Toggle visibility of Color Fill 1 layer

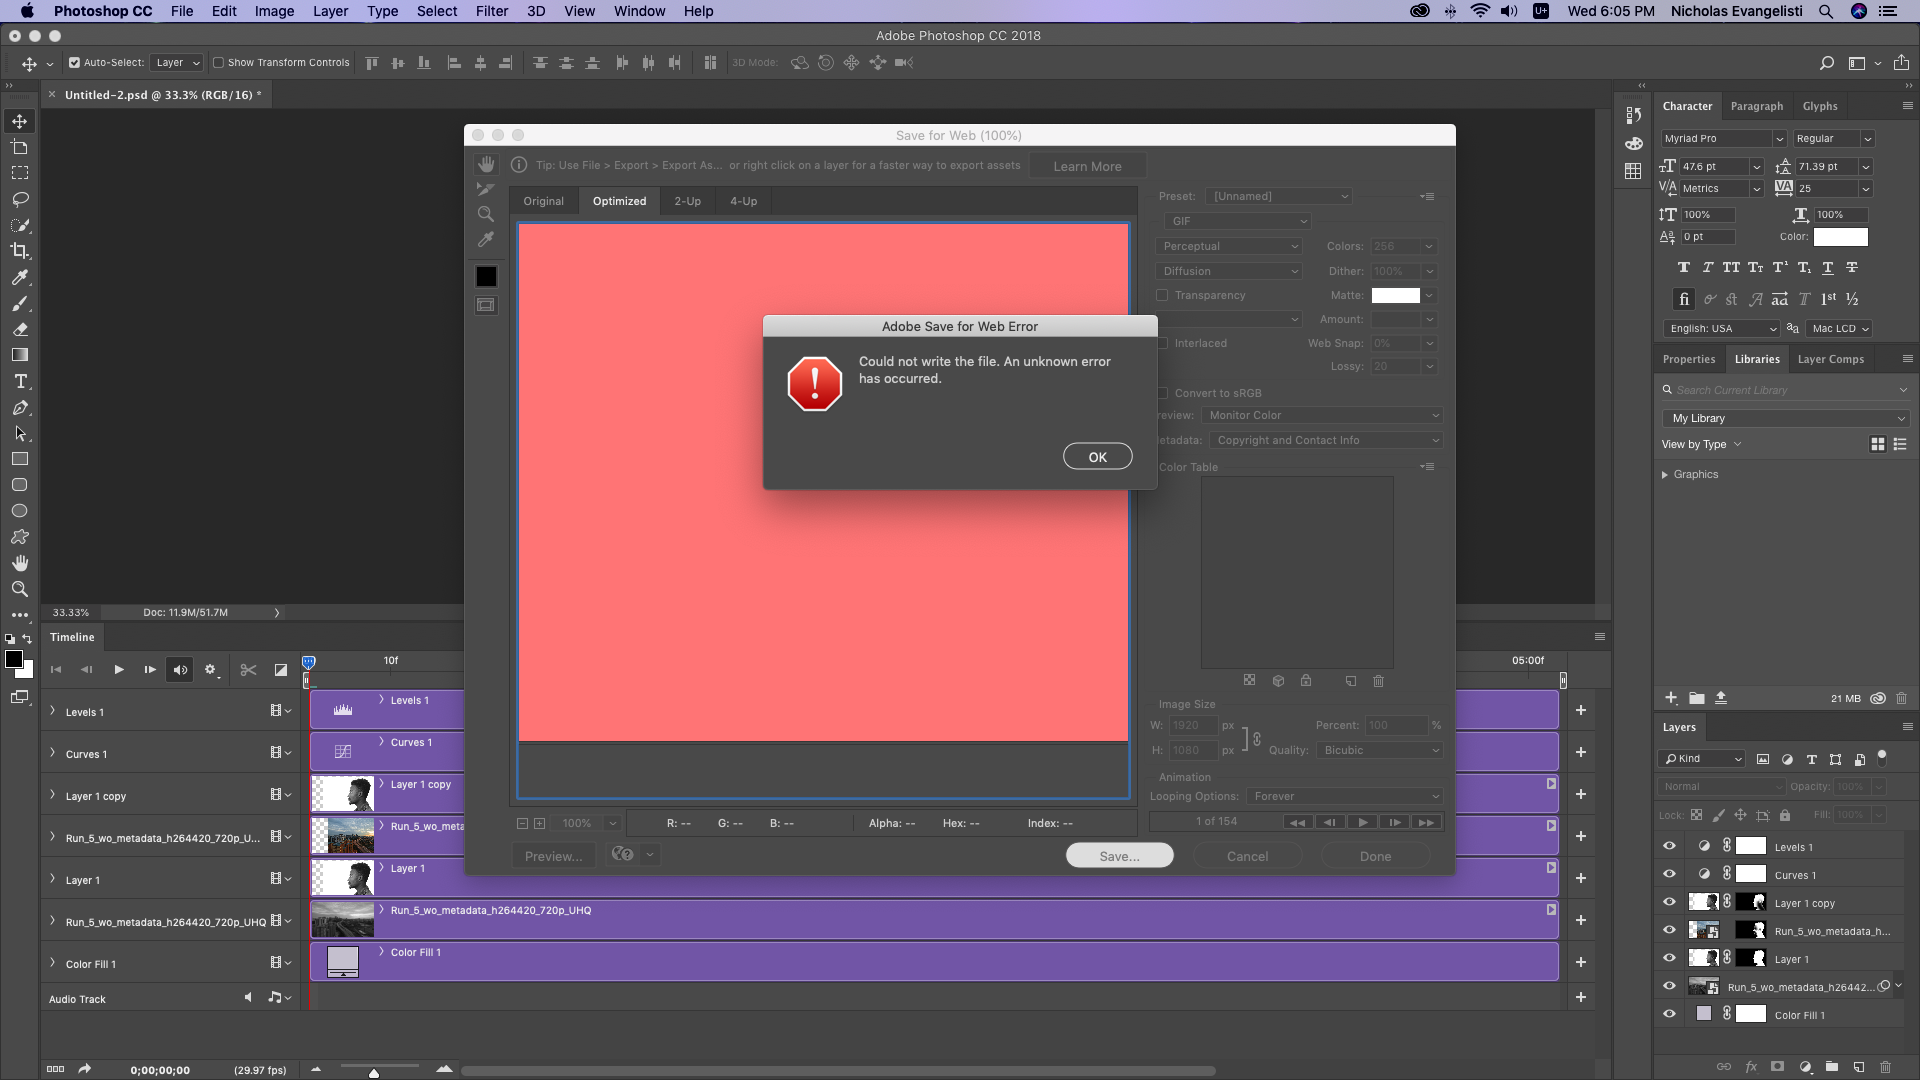pyautogui.click(x=1668, y=1014)
